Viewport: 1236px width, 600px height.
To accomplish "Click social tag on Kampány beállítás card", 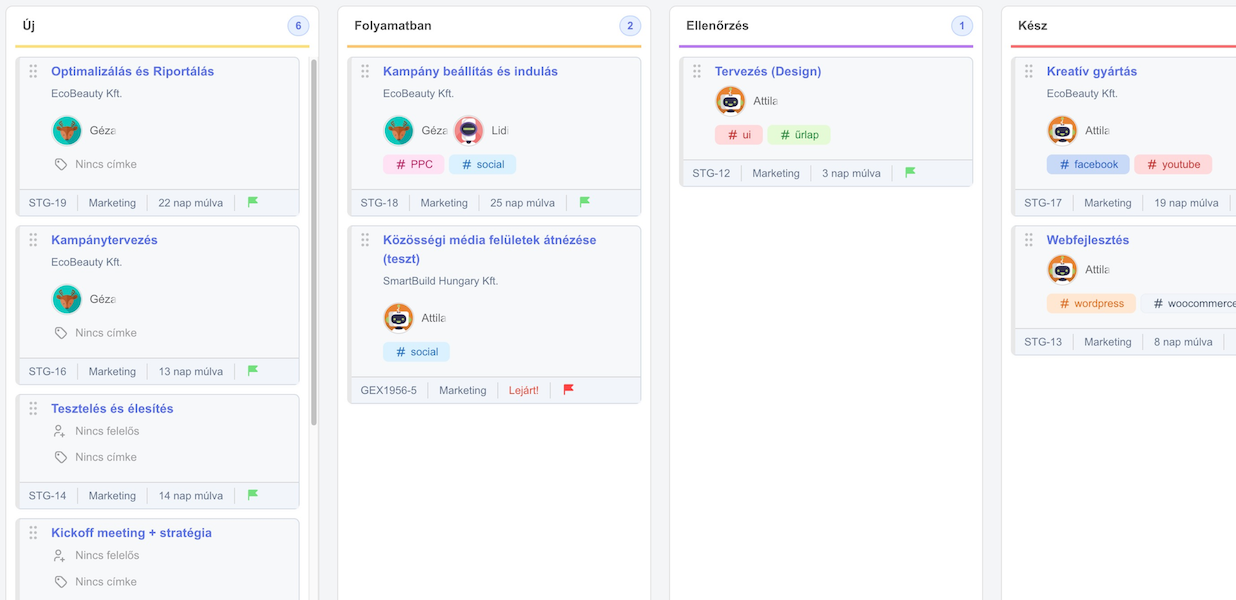I will (482, 164).
